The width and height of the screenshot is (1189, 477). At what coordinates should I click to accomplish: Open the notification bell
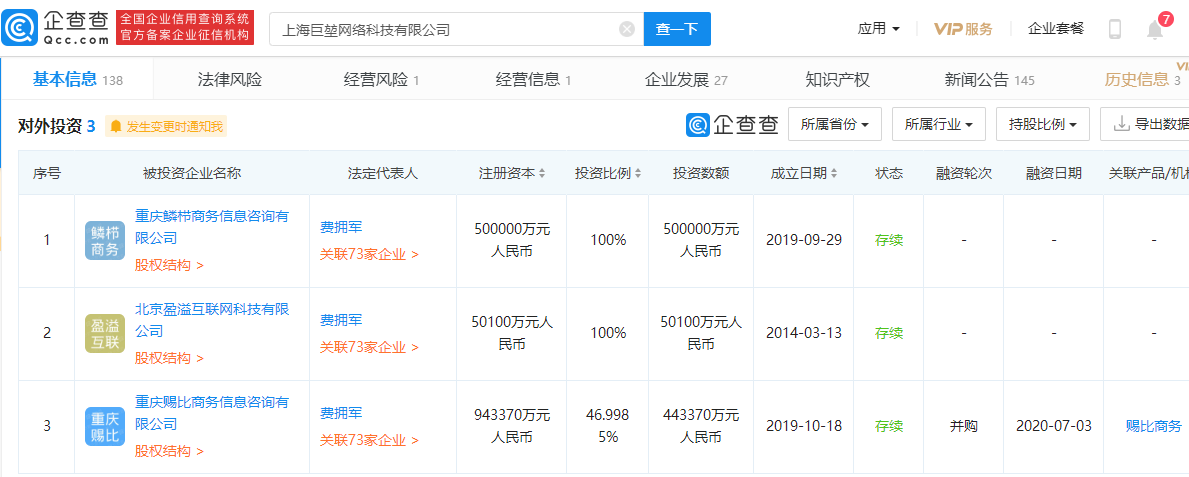point(1155,30)
